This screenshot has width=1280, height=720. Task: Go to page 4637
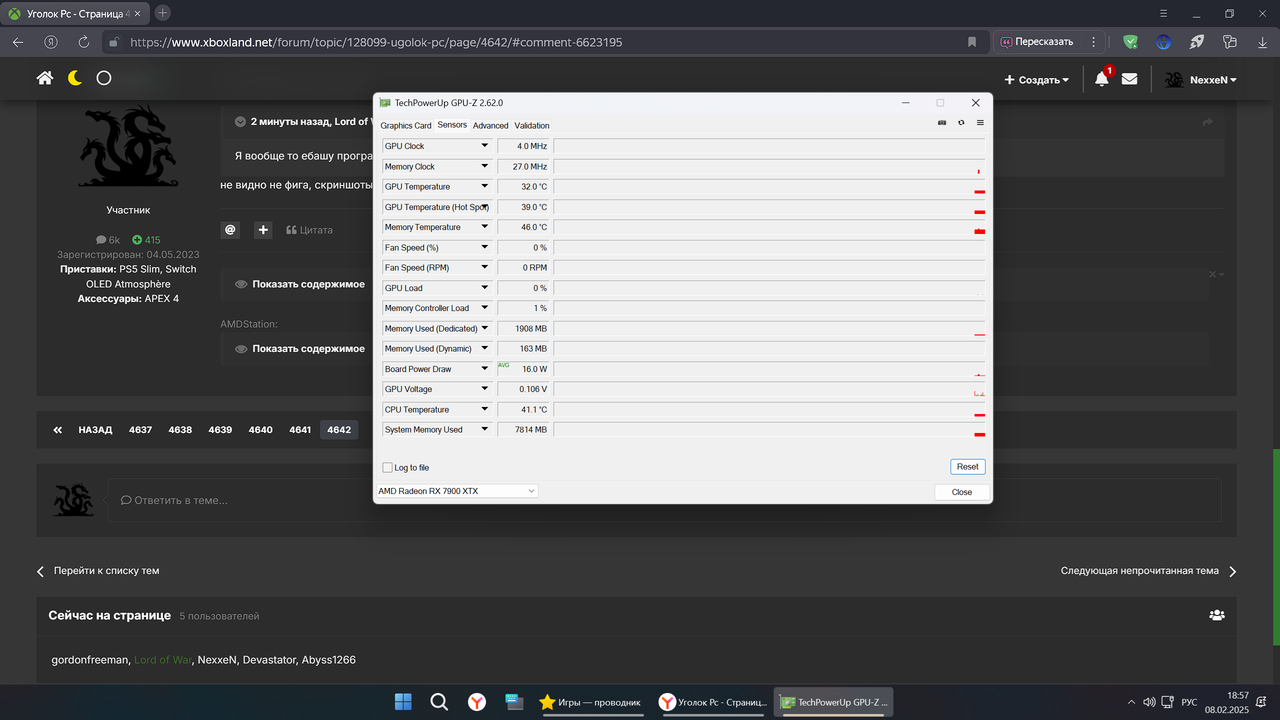(x=140, y=430)
